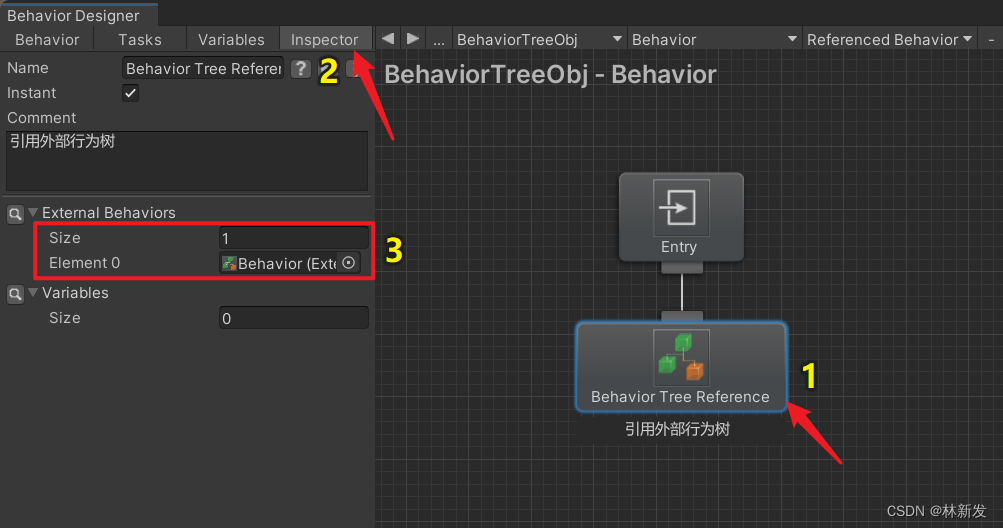
Task: Click the Comment text area
Action: 187,161
